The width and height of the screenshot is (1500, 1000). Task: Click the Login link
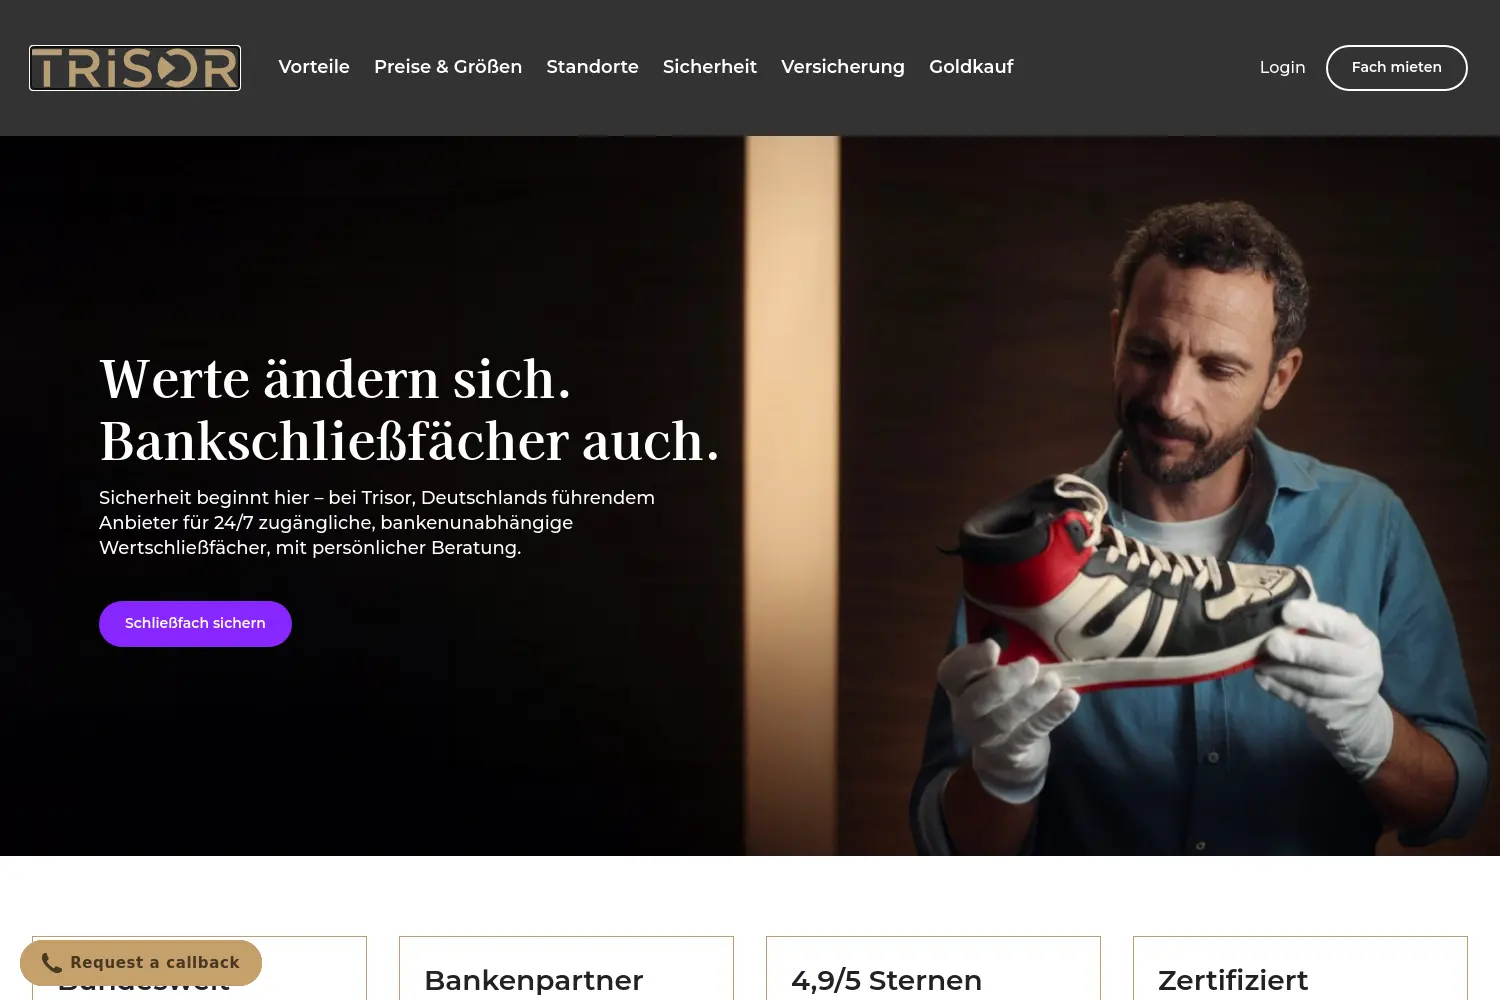tap(1282, 67)
